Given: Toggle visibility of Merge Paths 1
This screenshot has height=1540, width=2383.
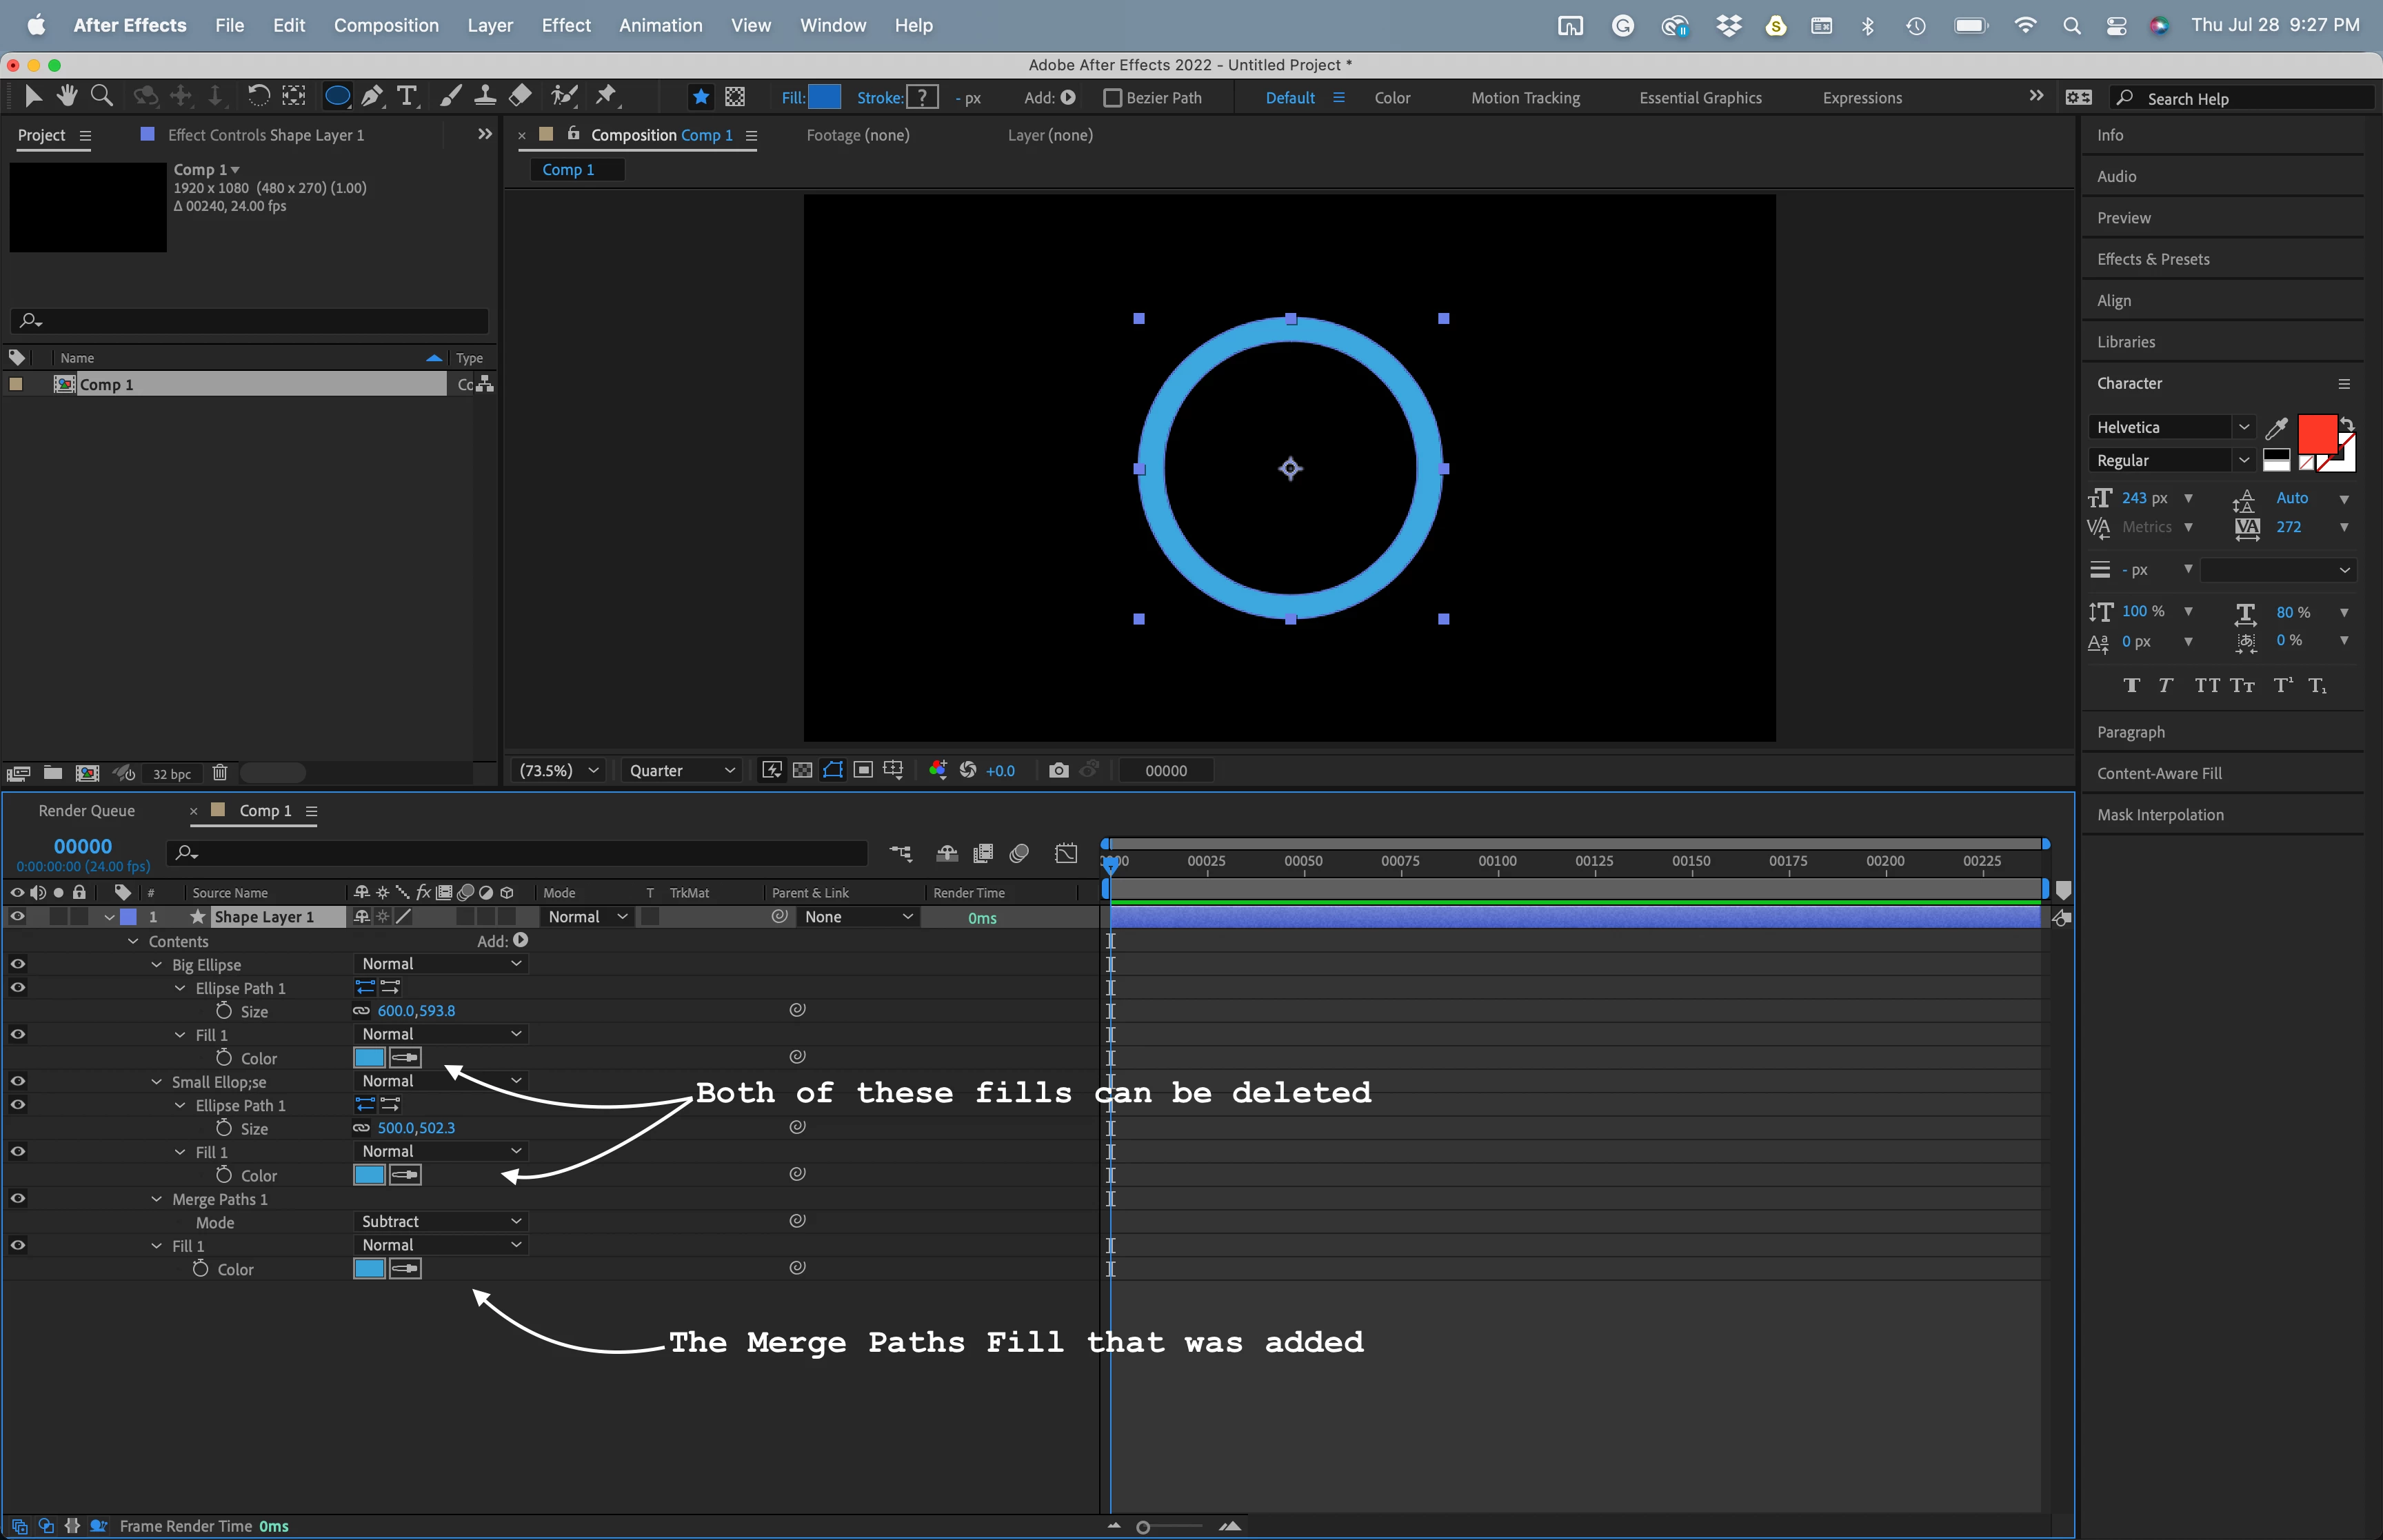Looking at the screenshot, I should pyautogui.click(x=17, y=1198).
